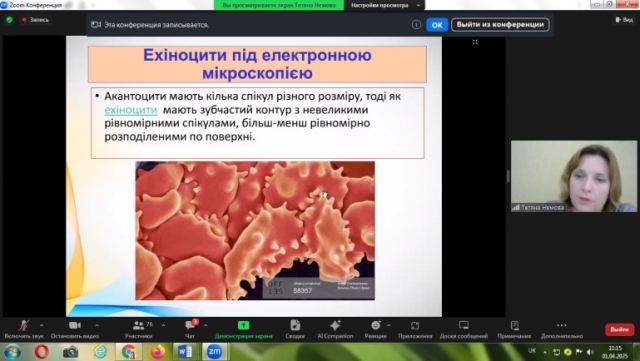Open Приложения apps icon
This screenshot has height=361, width=640.
[x=415, y=325]
